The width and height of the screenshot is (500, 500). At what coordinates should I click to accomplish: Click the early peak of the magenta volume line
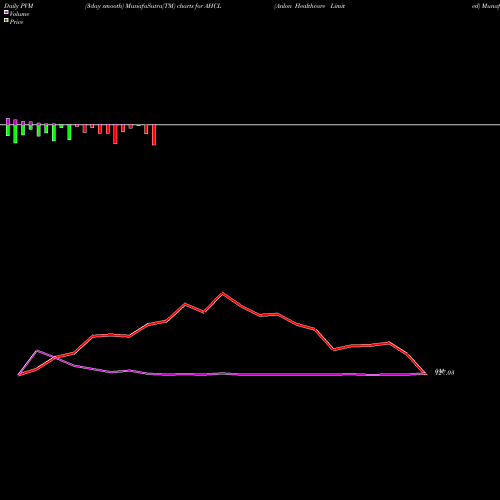pyautogui.click(x=37, y=351)
